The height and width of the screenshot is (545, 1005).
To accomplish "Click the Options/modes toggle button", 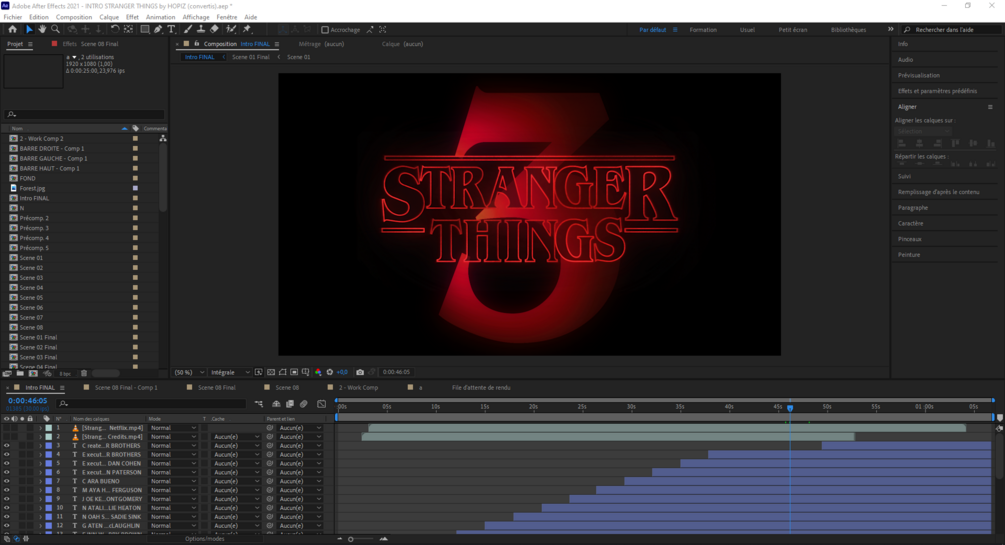I will tap(204, 539).
